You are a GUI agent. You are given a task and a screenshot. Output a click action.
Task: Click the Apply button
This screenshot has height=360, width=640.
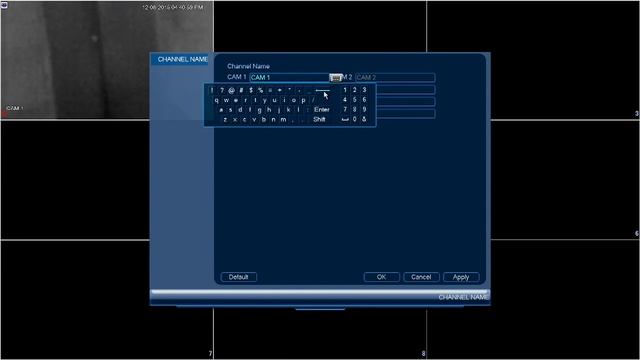(x=461, y=277)
